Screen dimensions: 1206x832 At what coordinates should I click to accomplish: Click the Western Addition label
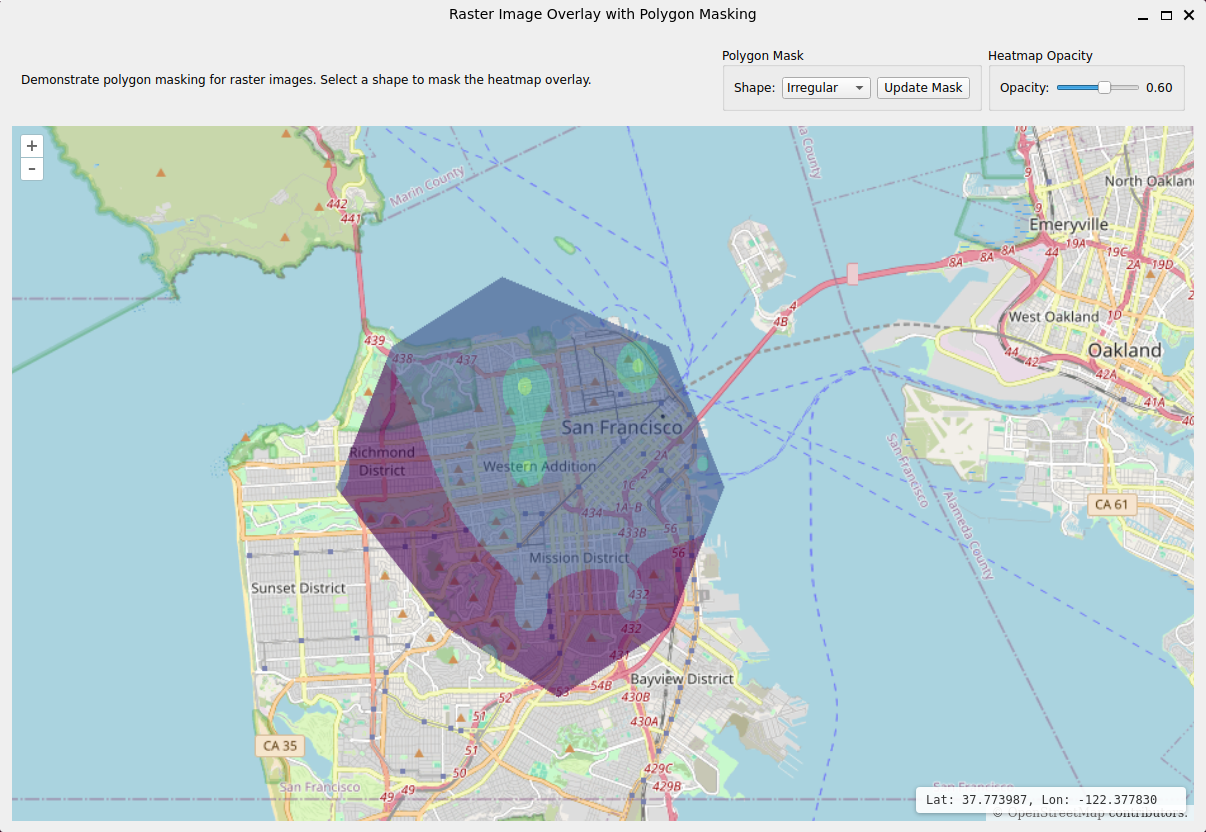coord(540,467)
